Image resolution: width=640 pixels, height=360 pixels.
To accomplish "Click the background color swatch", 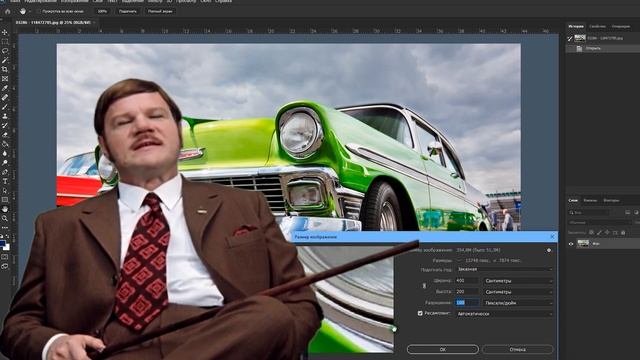I will click(x=6, y=247).
